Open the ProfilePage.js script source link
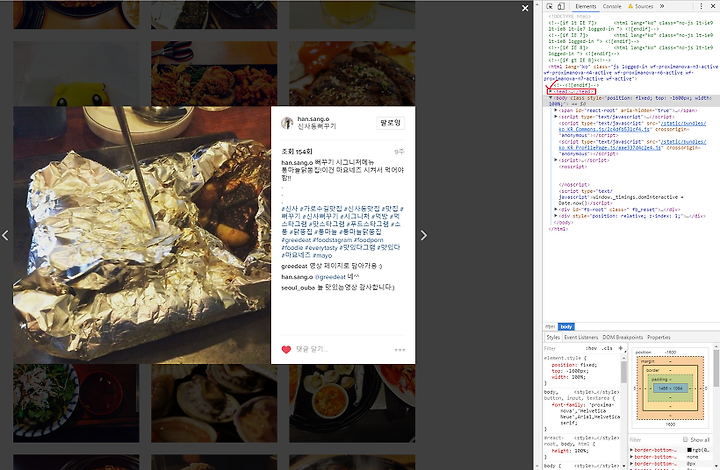Screen dimensions: 720x470 632,145
